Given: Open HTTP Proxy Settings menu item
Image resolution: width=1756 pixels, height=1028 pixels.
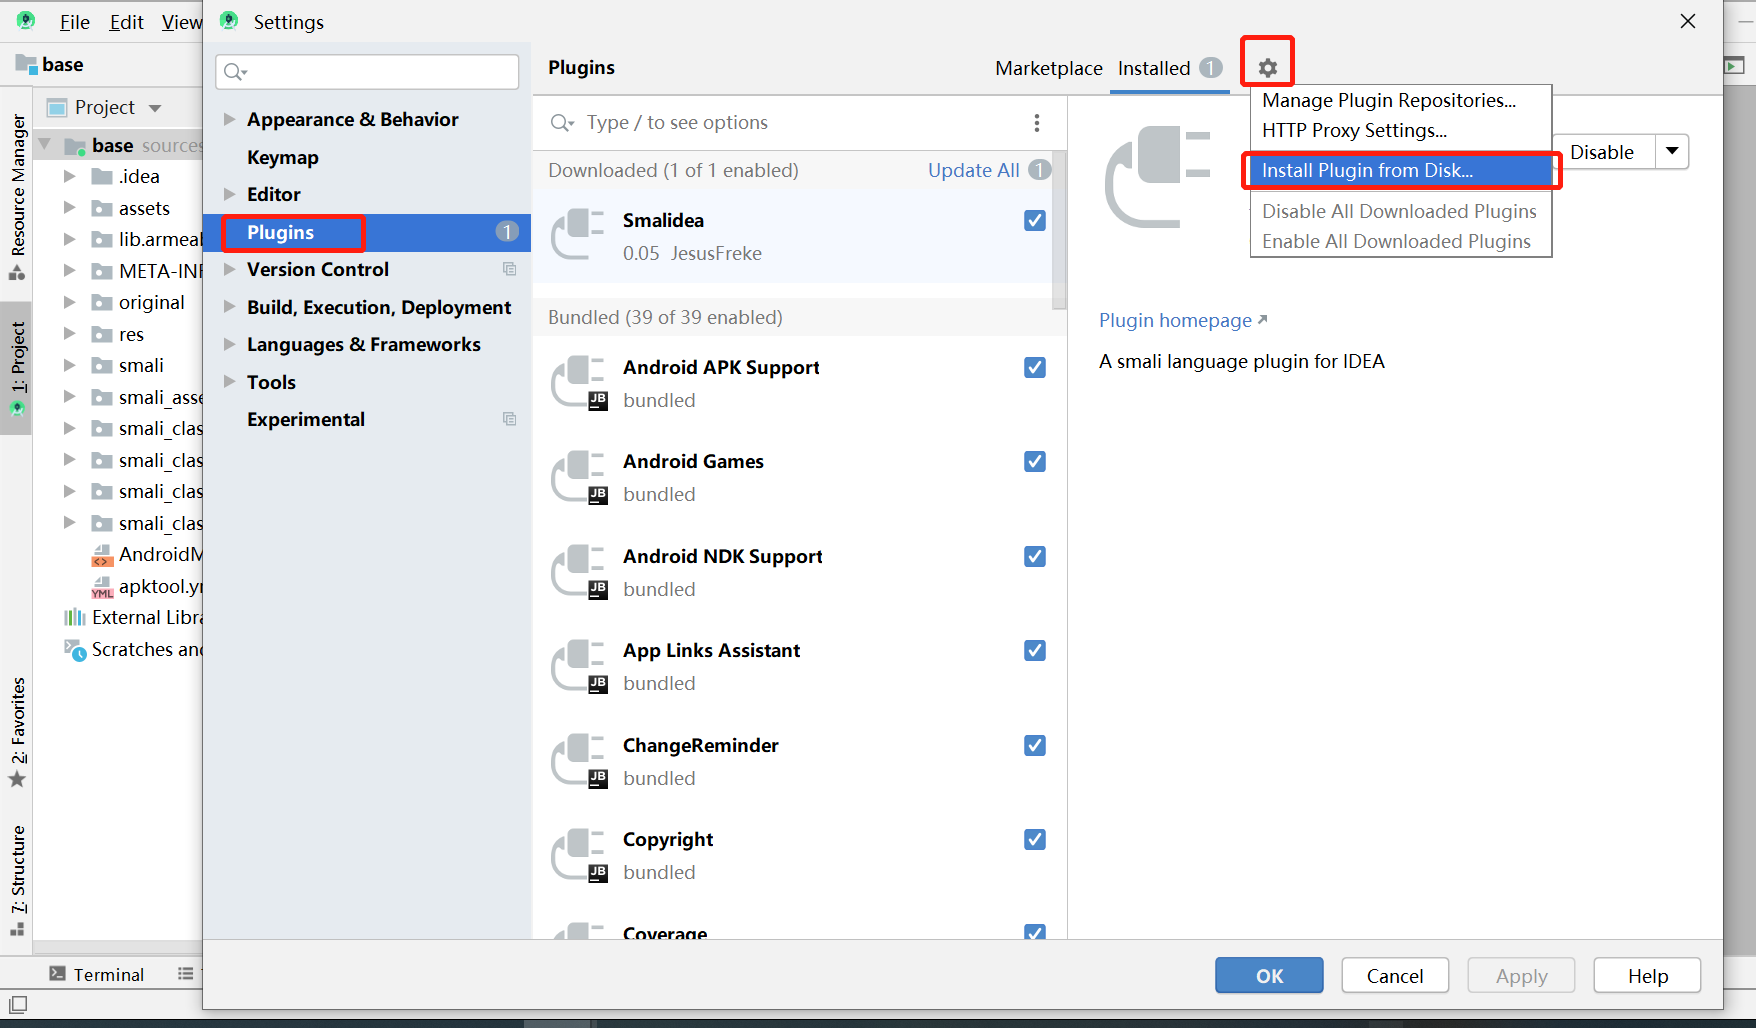Looking at the screenshot, I should coord(1400,130).
